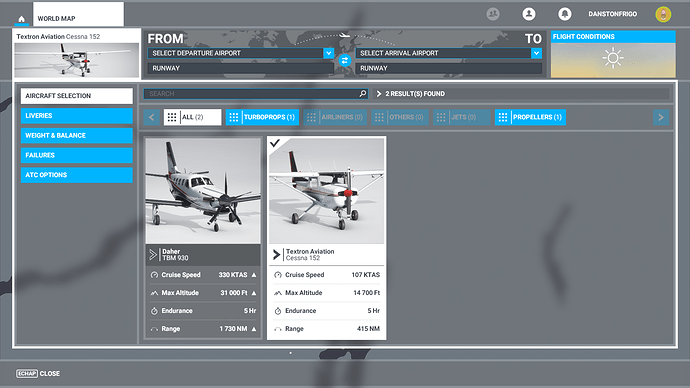Expand the departure airport dropdown

click(x=328, y=53)
